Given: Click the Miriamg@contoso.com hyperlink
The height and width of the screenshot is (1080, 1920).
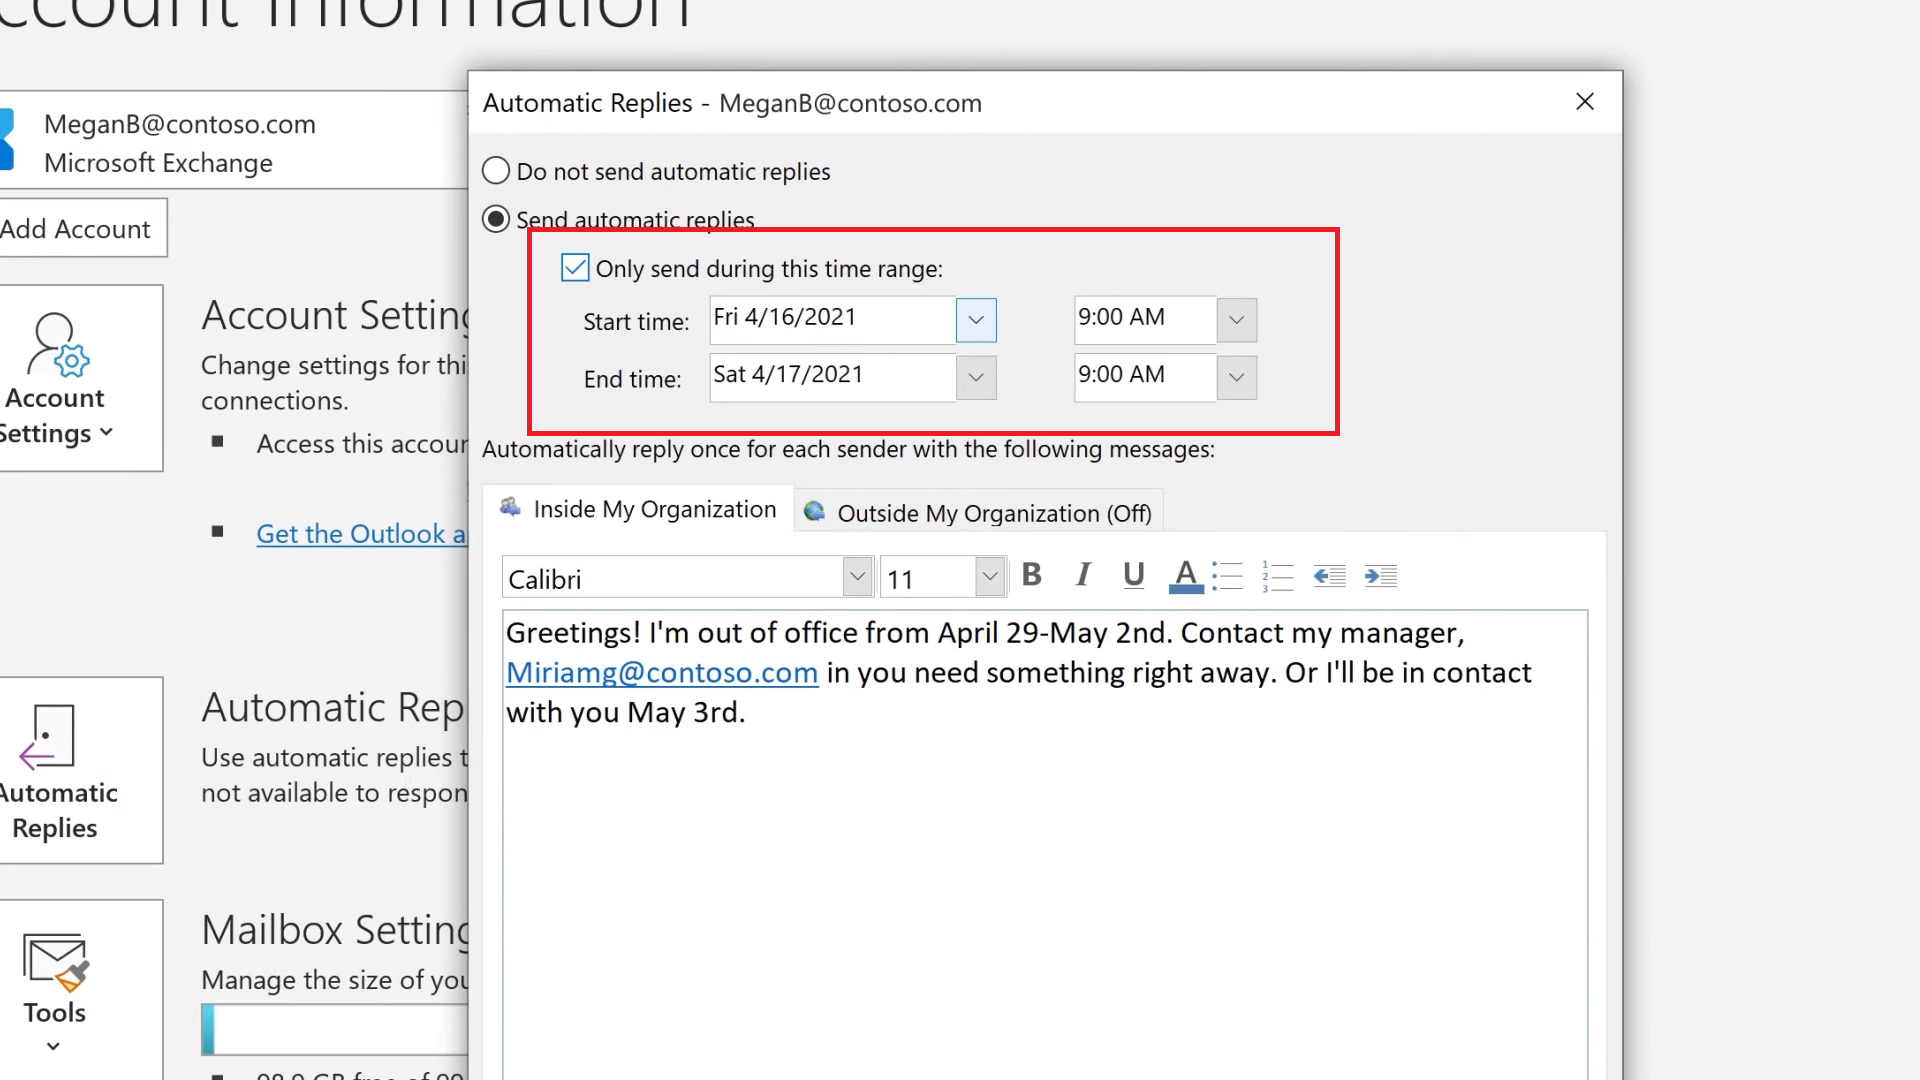Looking at the screenshot, I should pyautogui.click(x=662, y=671).
